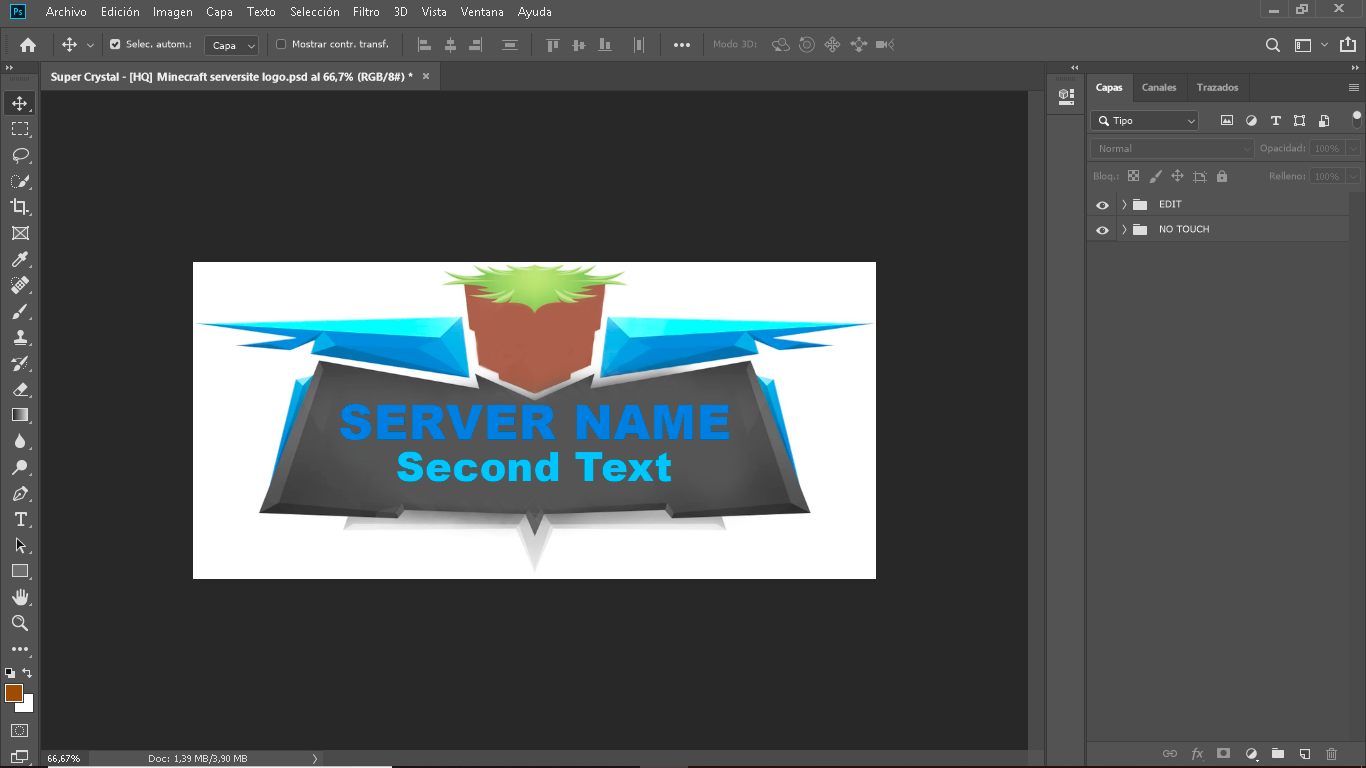Select the Rectangle shape tool

point(20,571)
